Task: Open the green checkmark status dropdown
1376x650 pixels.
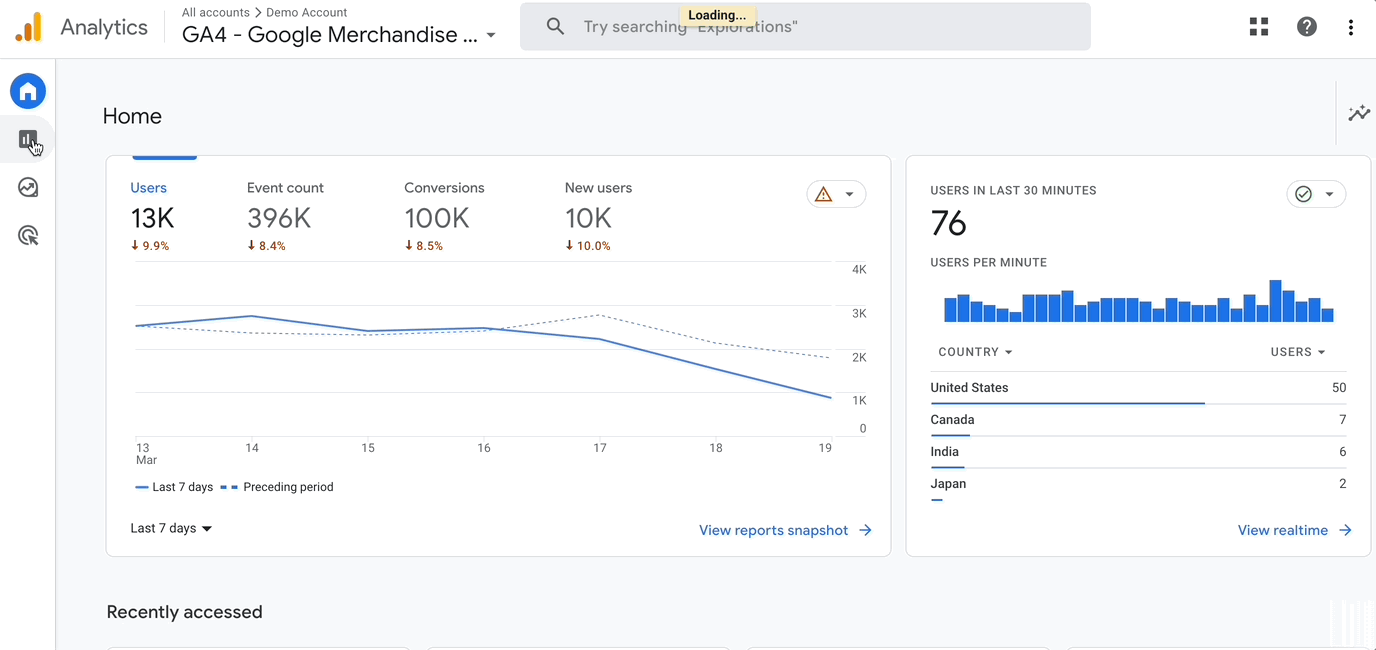Action: coord(1315,194)
